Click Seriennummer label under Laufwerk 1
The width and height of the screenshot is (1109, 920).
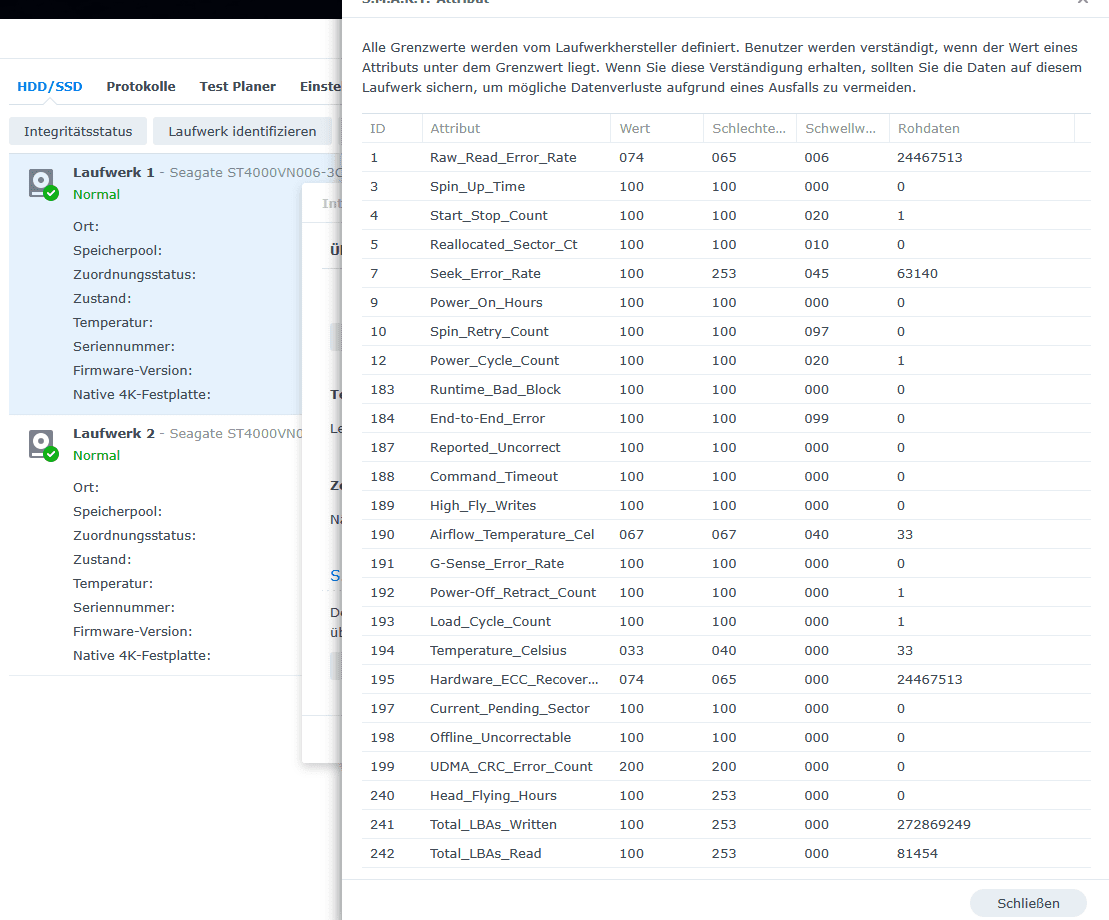[x=124, y=347]
